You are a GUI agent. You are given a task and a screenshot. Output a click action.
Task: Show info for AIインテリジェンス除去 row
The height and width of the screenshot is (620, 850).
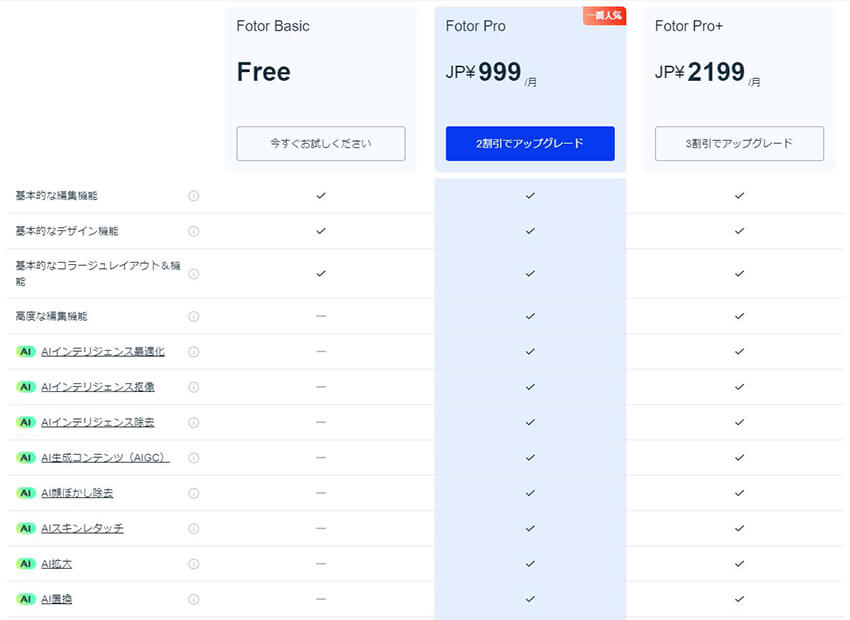(x=194, y=422)
